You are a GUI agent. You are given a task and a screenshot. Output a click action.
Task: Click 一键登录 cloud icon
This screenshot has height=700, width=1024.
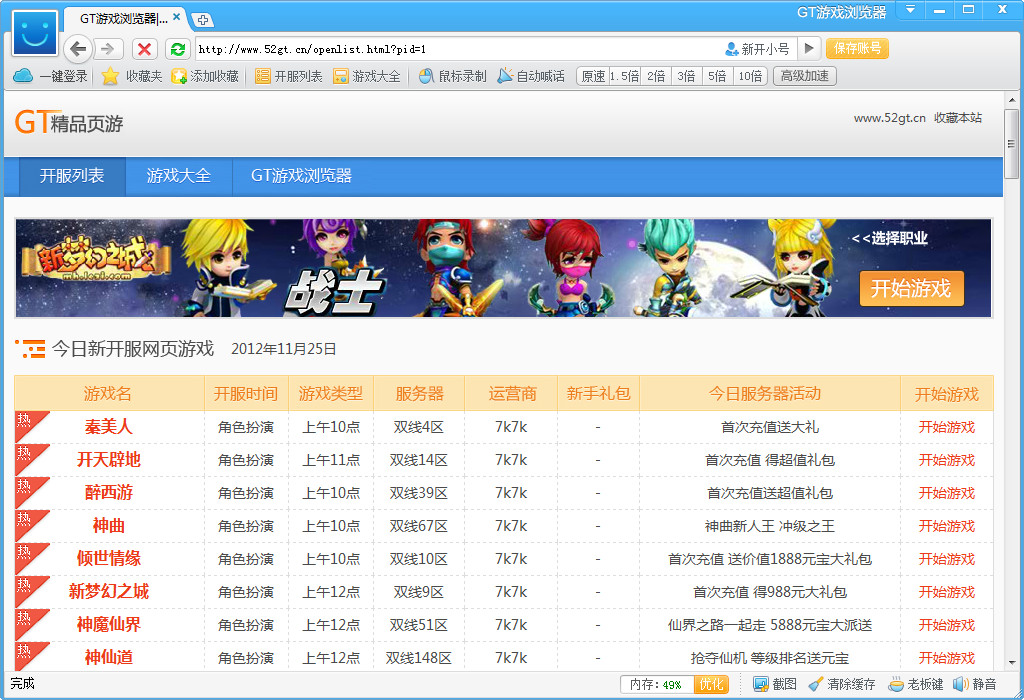click(50, 76)
